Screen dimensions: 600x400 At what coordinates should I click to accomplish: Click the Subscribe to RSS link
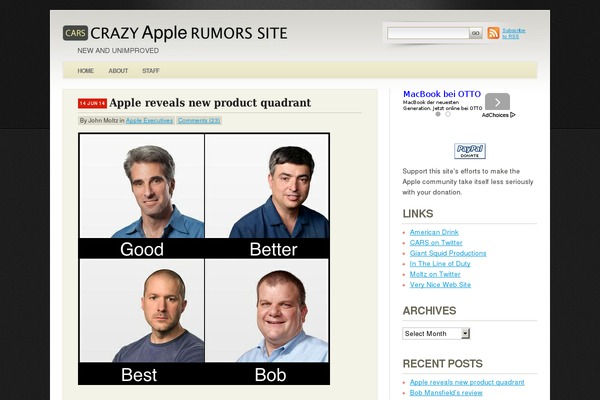[514, 33]
